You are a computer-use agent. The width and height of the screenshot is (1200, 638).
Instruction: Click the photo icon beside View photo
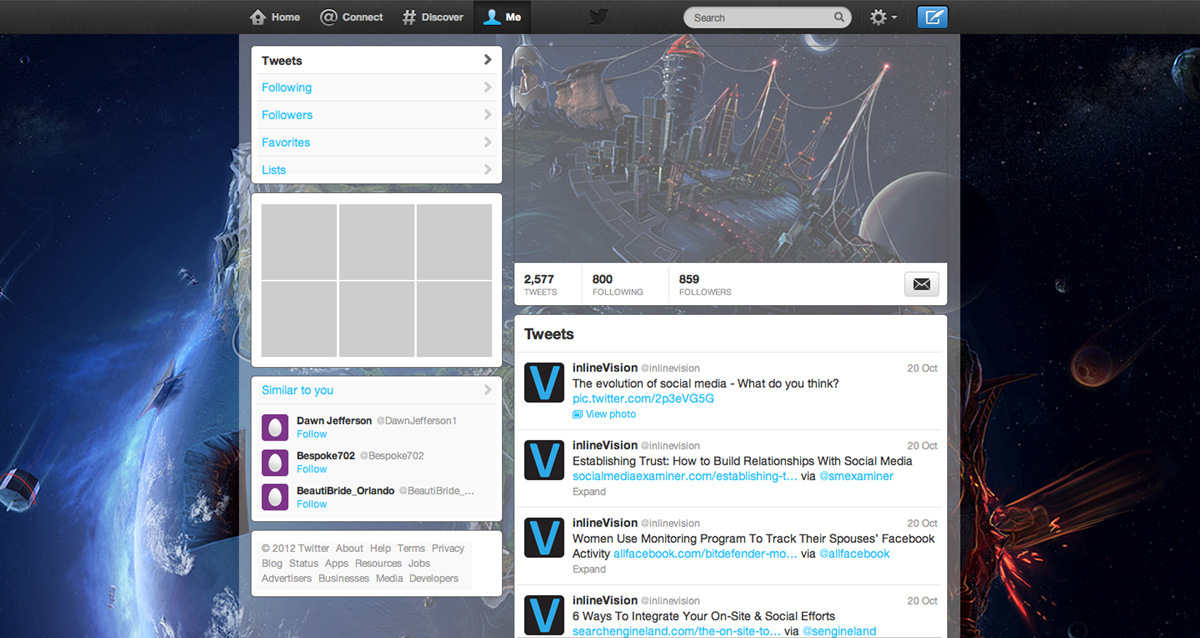pyautogui.click(x=578, y=414)
